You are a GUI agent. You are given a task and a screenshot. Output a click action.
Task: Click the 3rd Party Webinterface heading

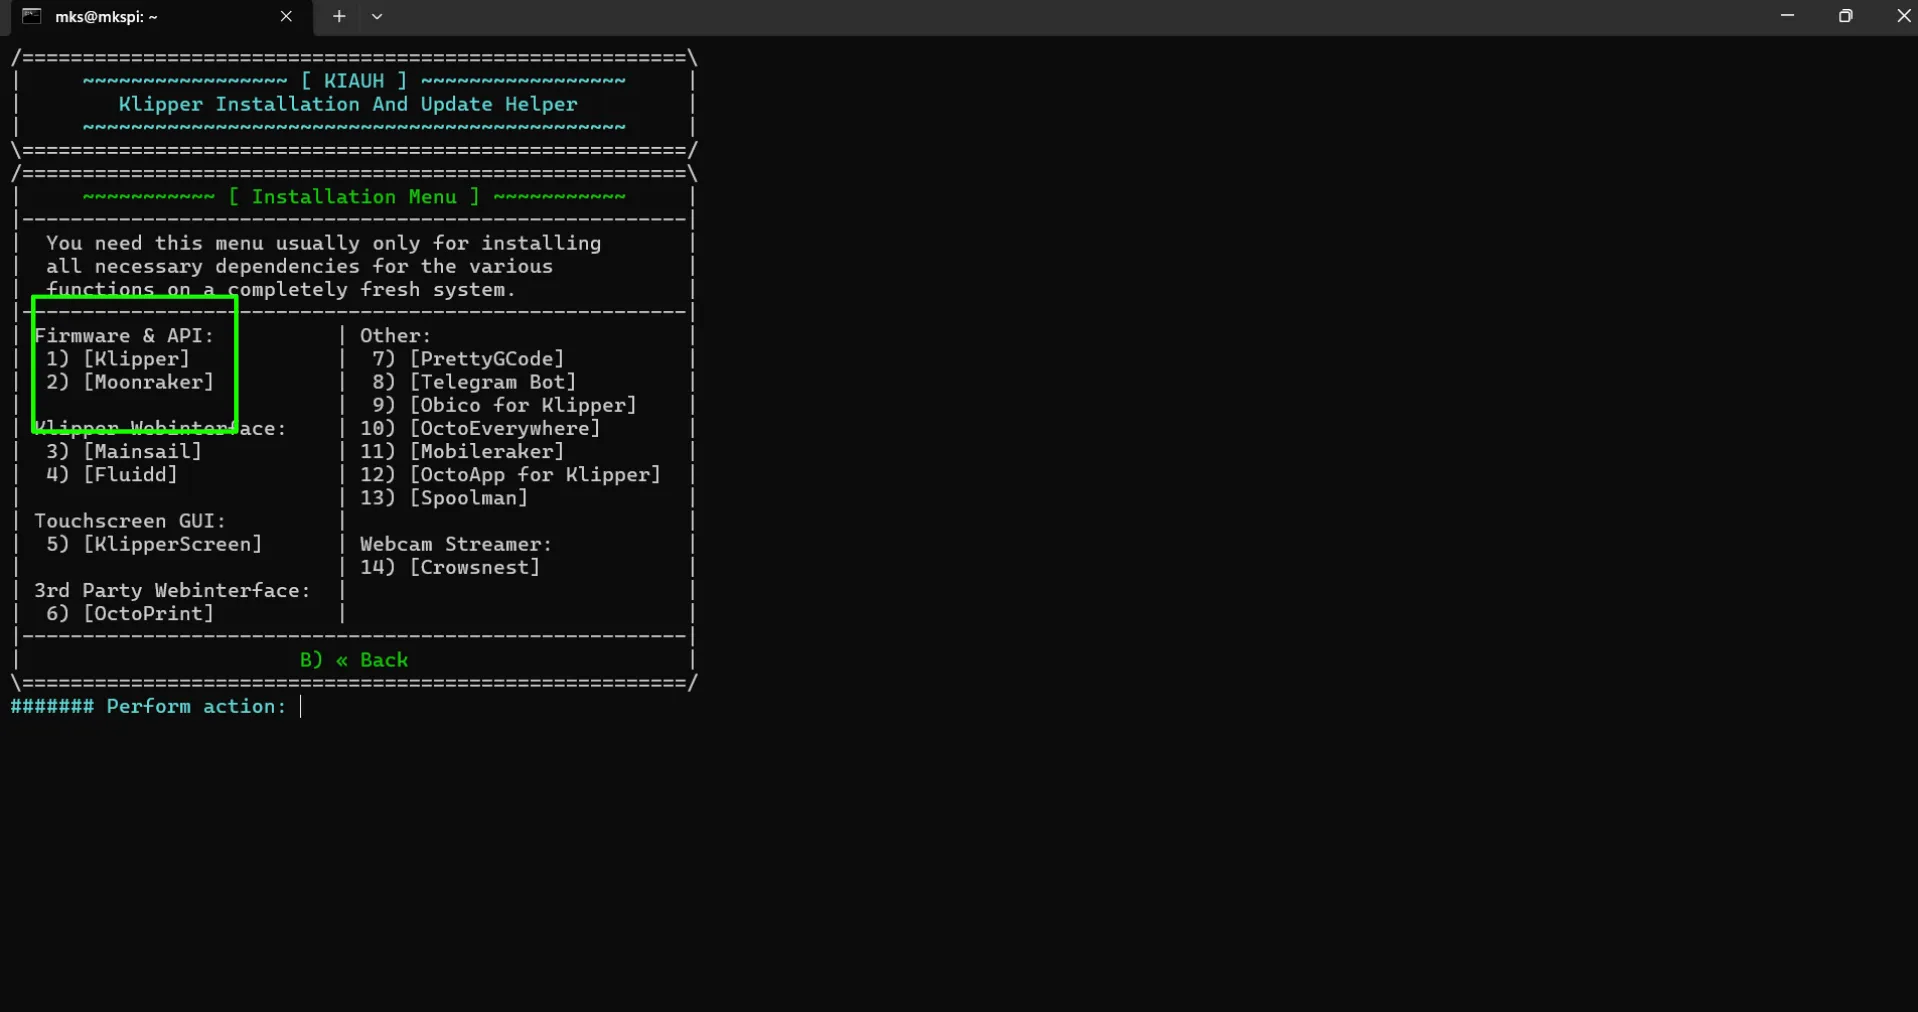tap(172, 590)
